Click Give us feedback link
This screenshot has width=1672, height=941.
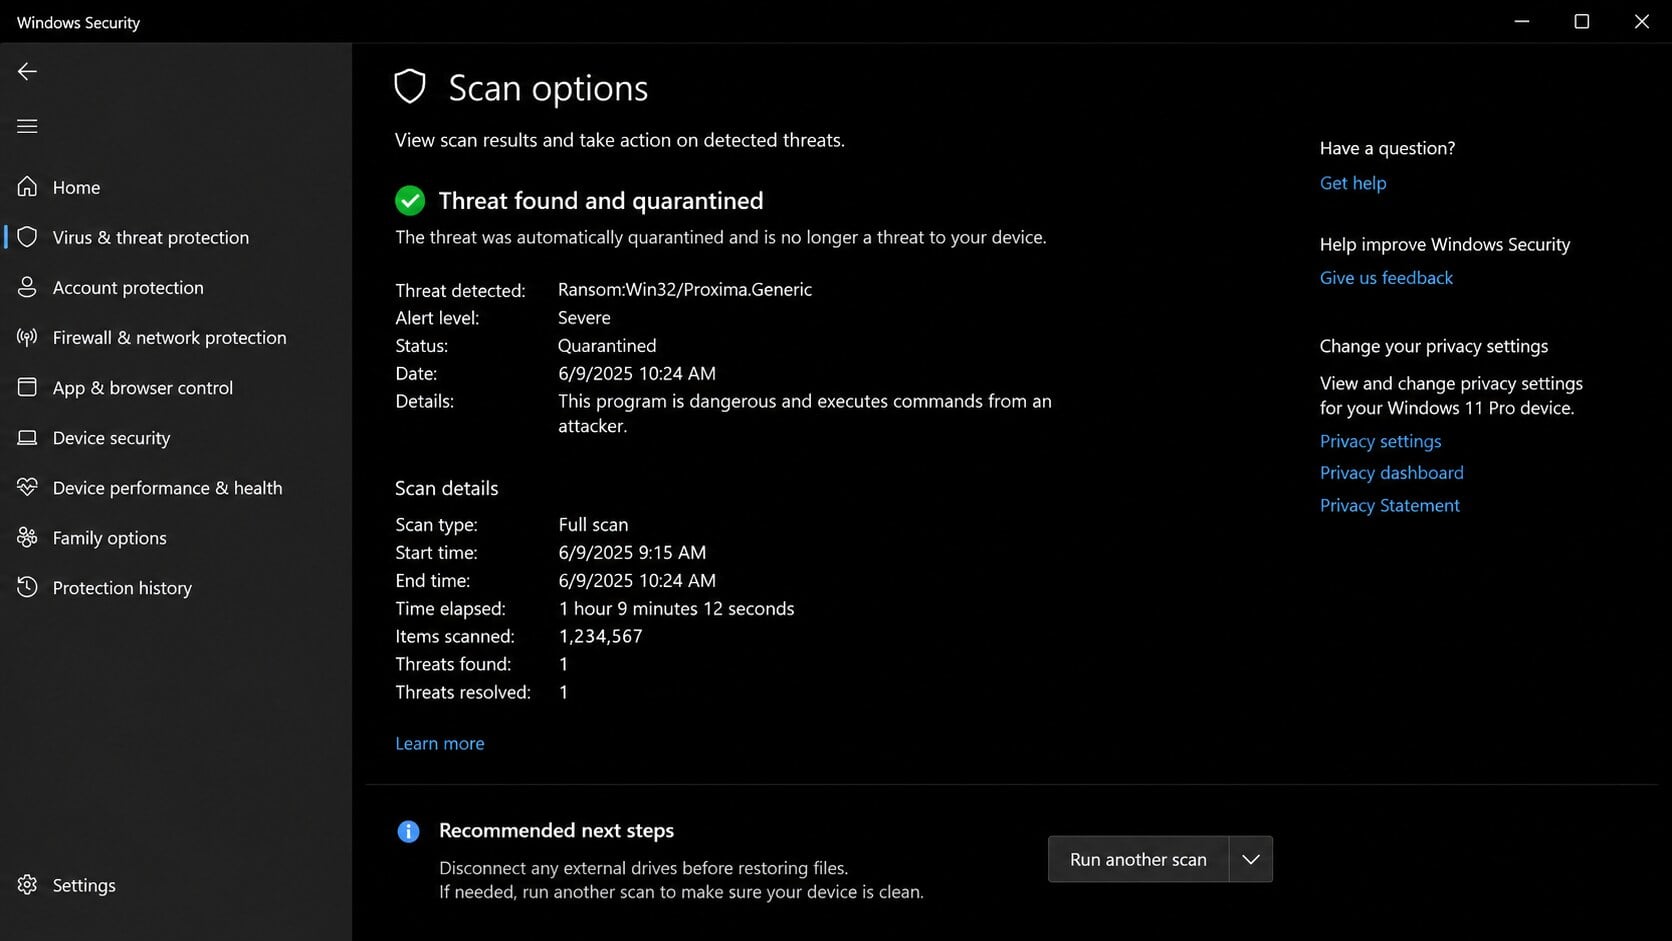(1386, 278)
